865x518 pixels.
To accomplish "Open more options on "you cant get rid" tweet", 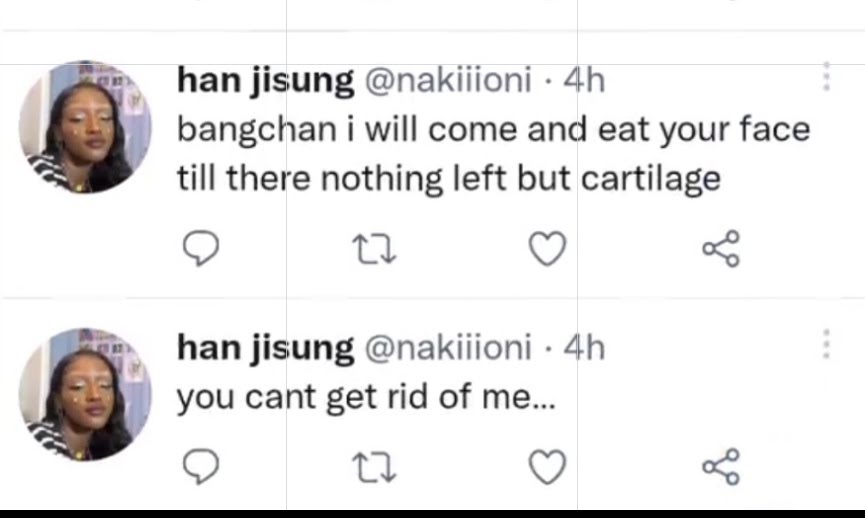I will pyautogui.click(x=826, y=344).
